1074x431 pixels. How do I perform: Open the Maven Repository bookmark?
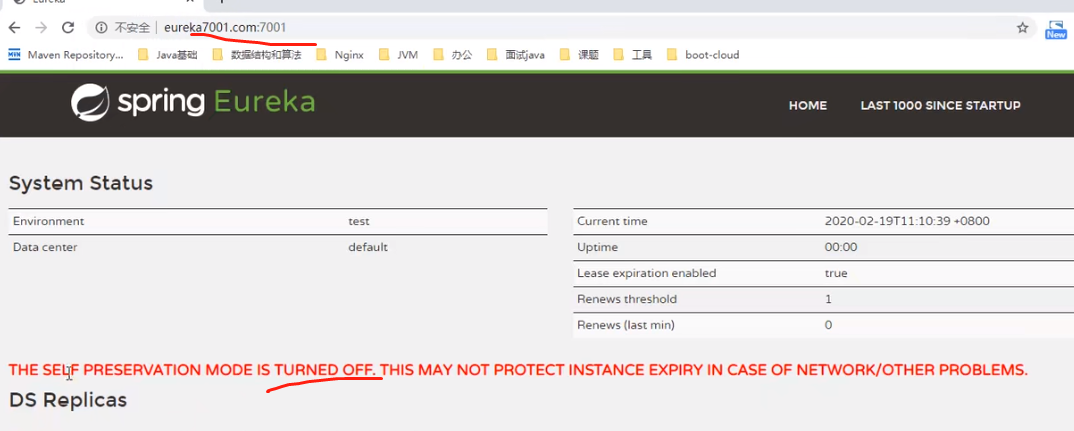66,55
